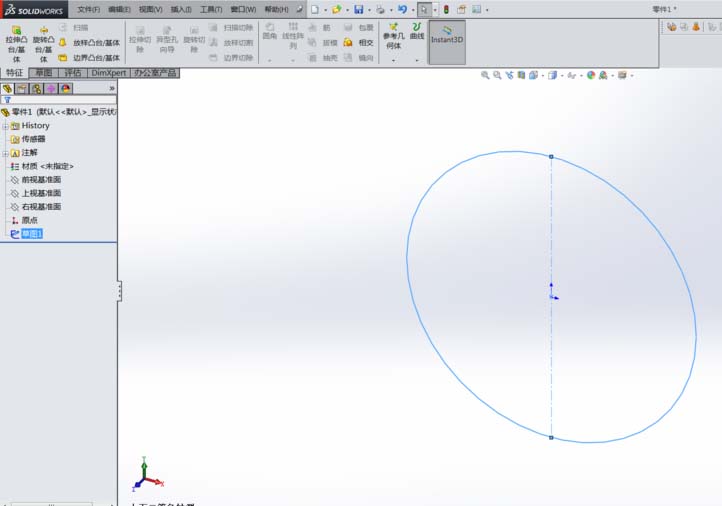Click the Select cursor tool icon
This screenshot has width=722, height=506.
(x=424, y=9)
